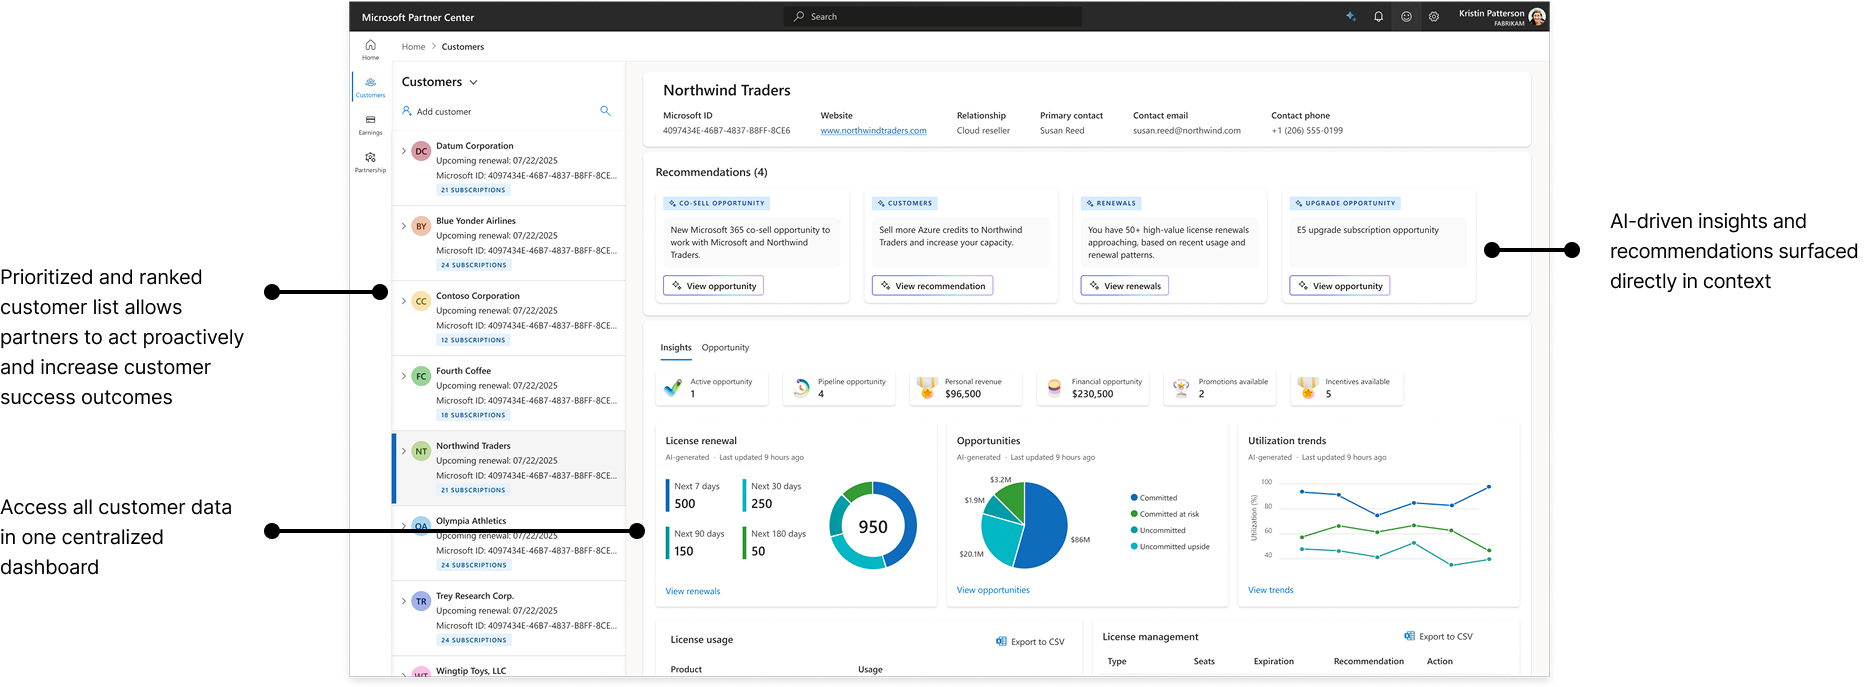The image size is (1876, 687).
Task: Expand the Olympia Athletics row chevron
Action: pyautogui.click(x=404, y=526)
